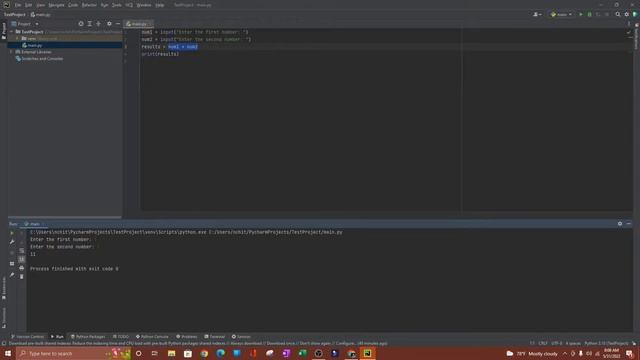Click the Expand All icon in Project panel
640x360 pixels.
click(x=89, y=24)
